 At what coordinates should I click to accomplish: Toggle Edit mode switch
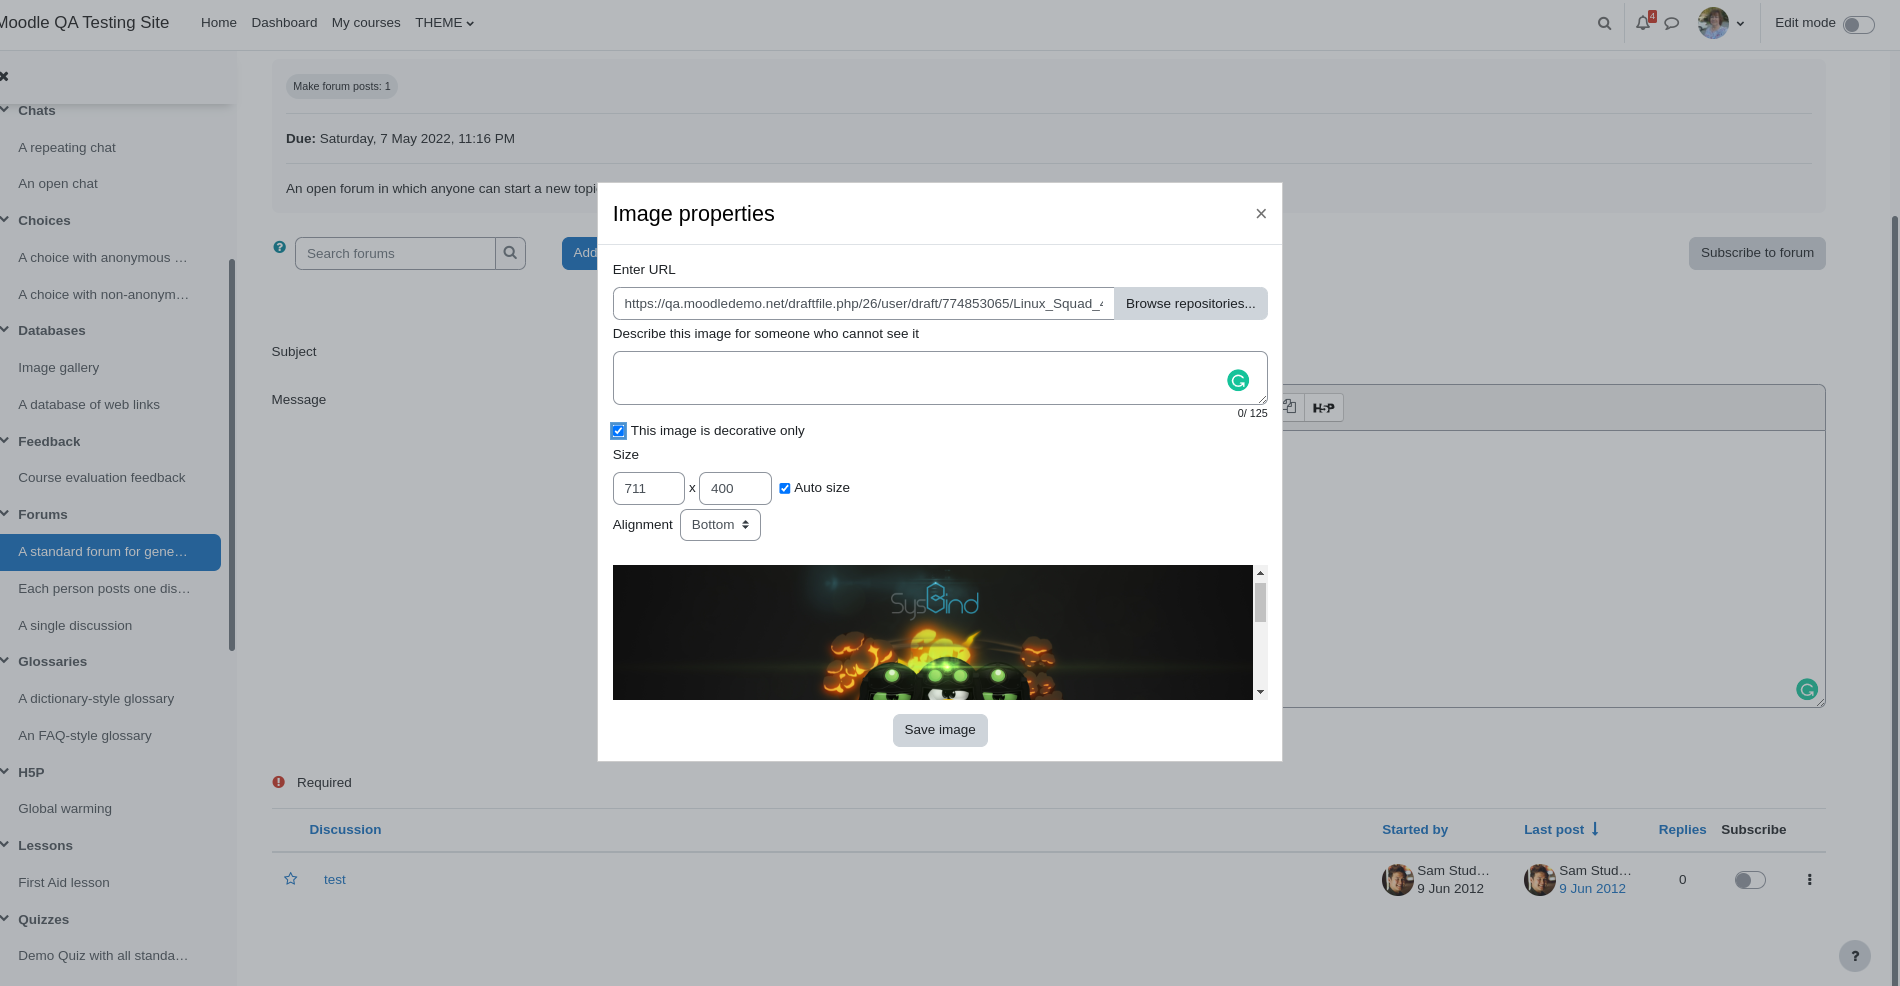click(x=1859, y=25)
